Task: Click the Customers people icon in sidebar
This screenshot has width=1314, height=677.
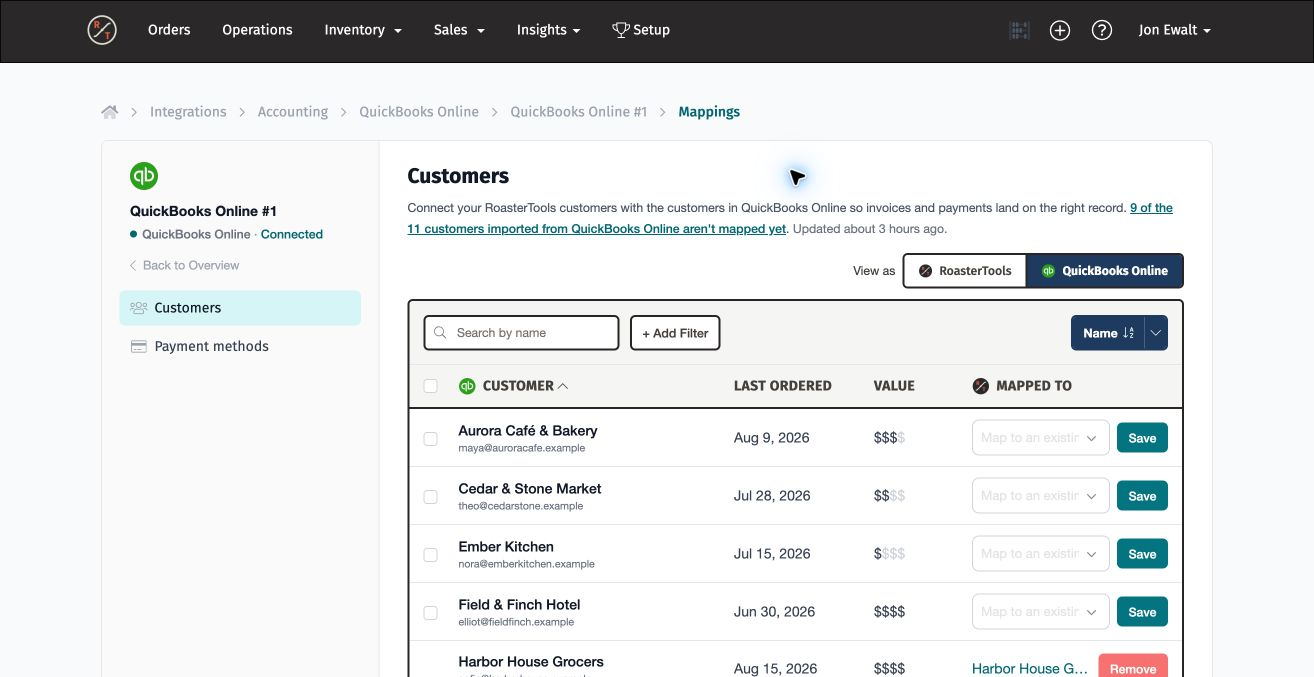Action: [x=139, y=308]
